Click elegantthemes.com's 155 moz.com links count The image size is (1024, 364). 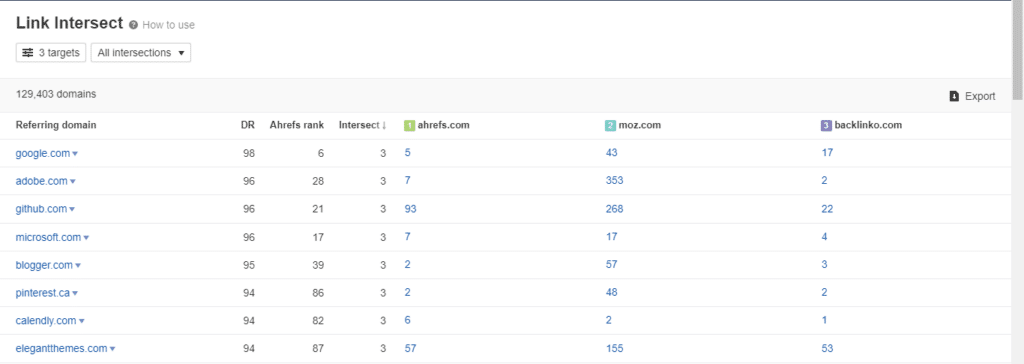pyautogui.click(x=615, y=349)
